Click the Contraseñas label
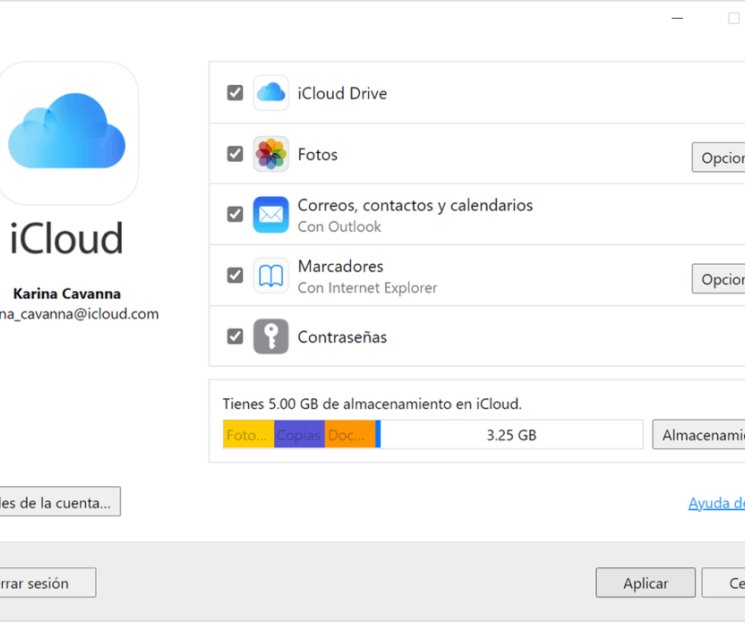The height and width of the screenshot is (622, 745). point(342,337)
